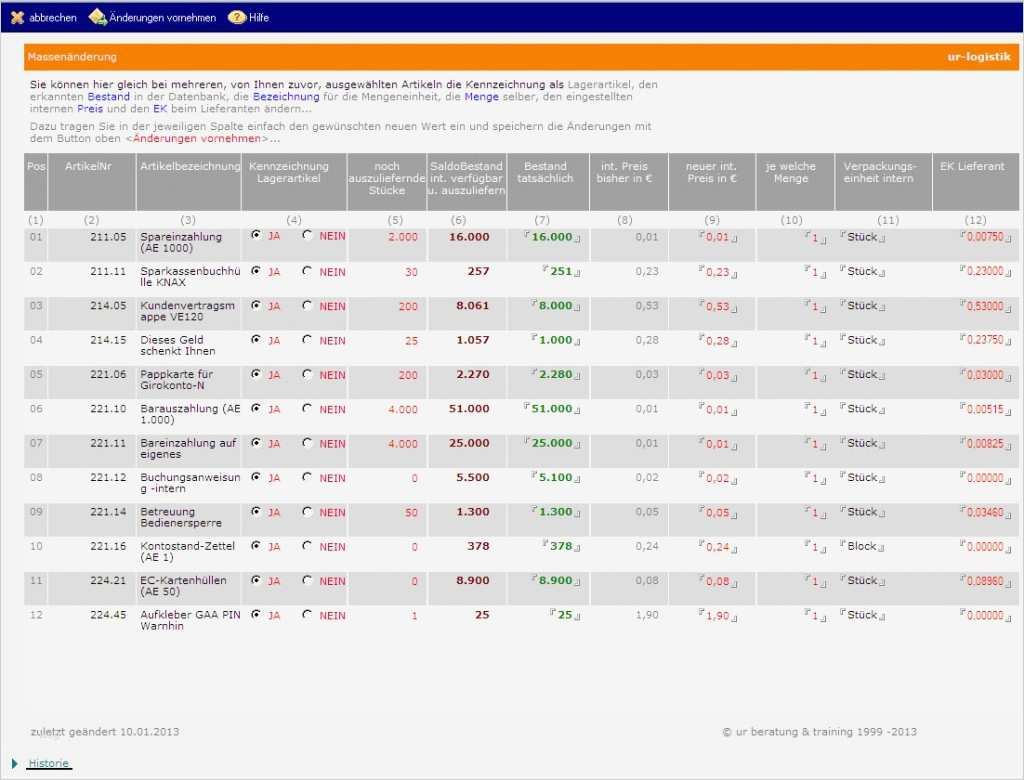This screenshot has width=1024, height=780.
Task: Click the Hilfe text button
Action: coord(259,18)
